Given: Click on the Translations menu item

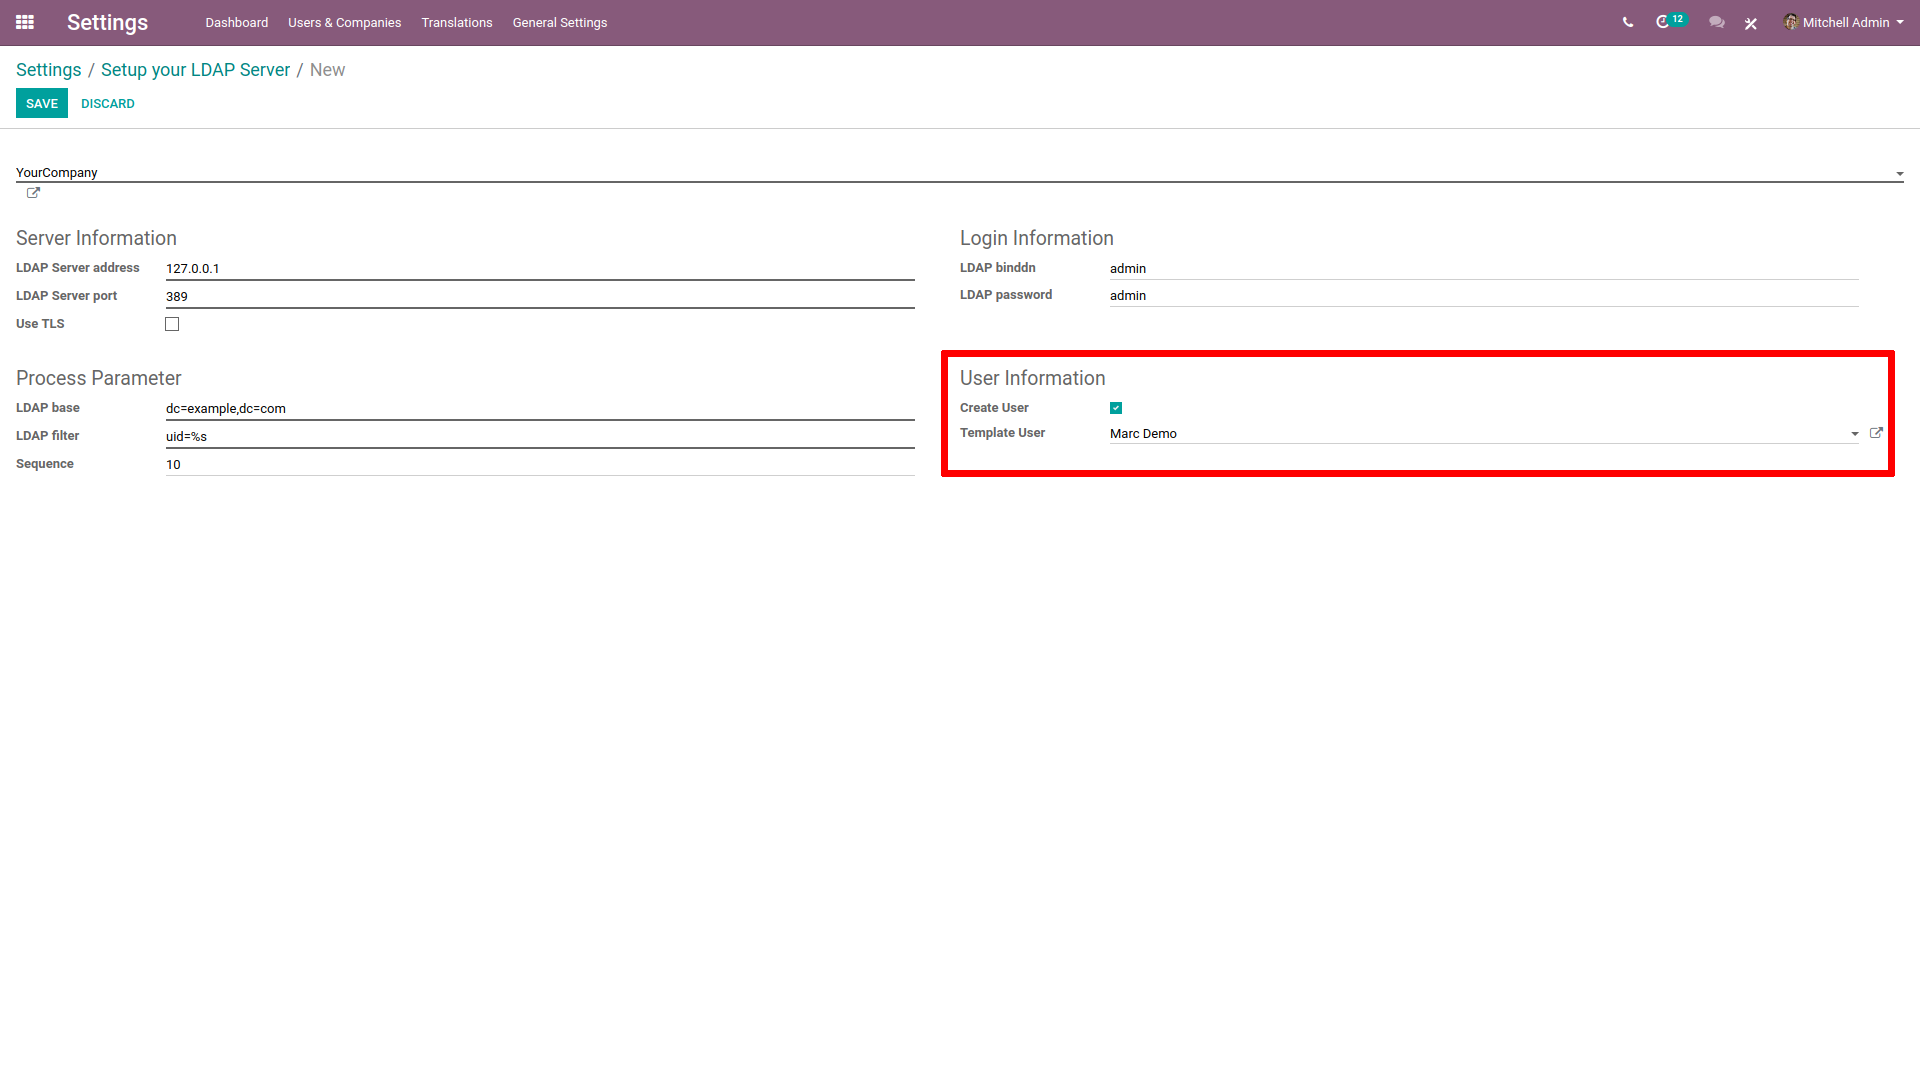Looking at the screenshot, I should [x=455, y=22].
